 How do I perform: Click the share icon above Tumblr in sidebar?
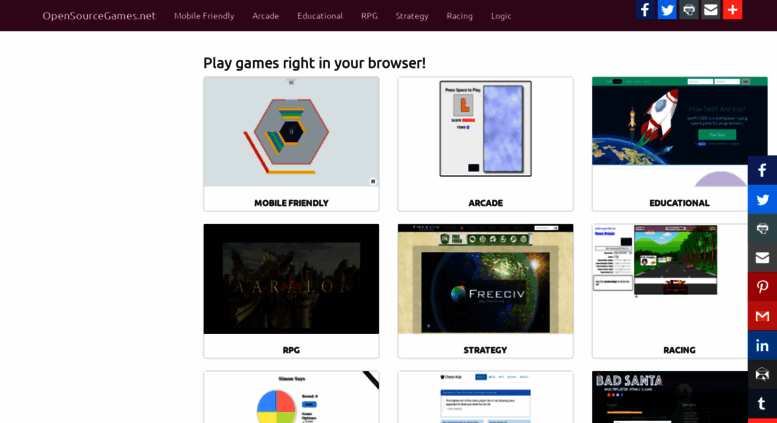tap(762, 374)
